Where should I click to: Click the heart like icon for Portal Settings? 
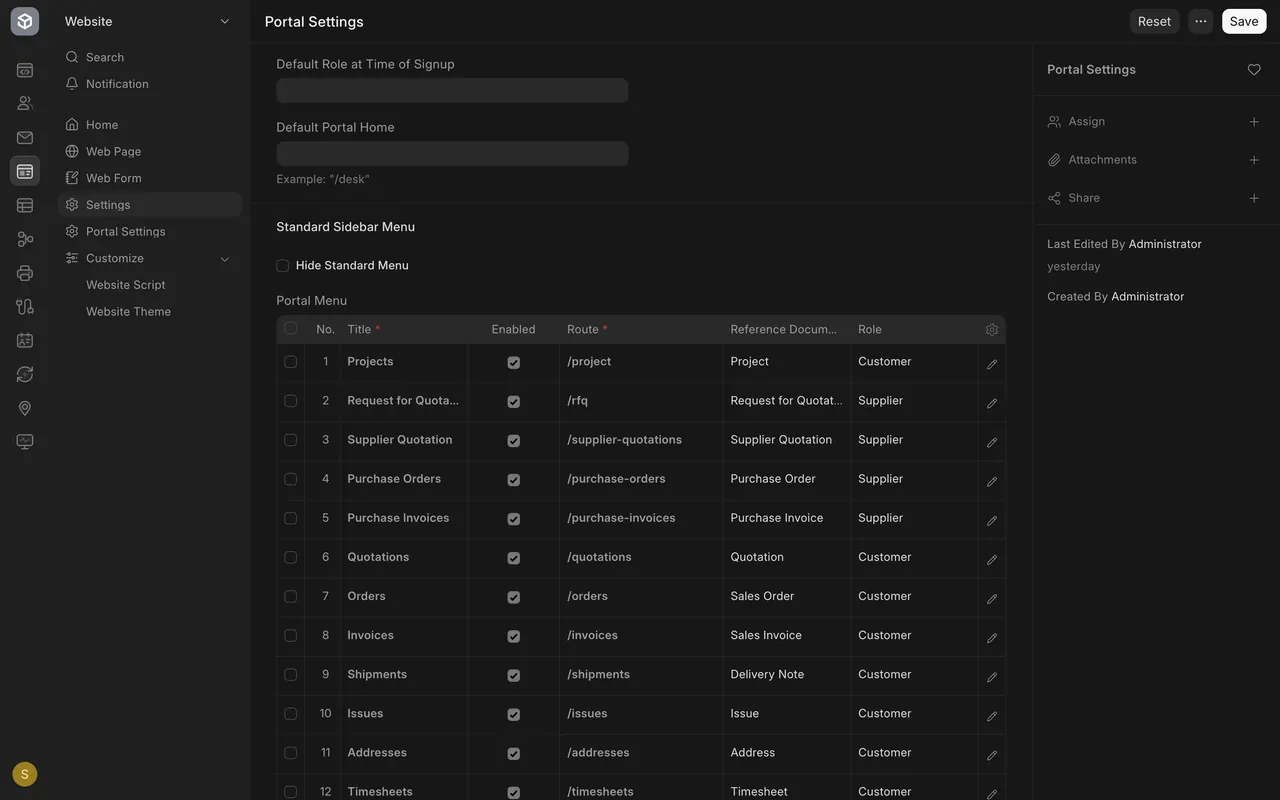tap(1254, 70)
